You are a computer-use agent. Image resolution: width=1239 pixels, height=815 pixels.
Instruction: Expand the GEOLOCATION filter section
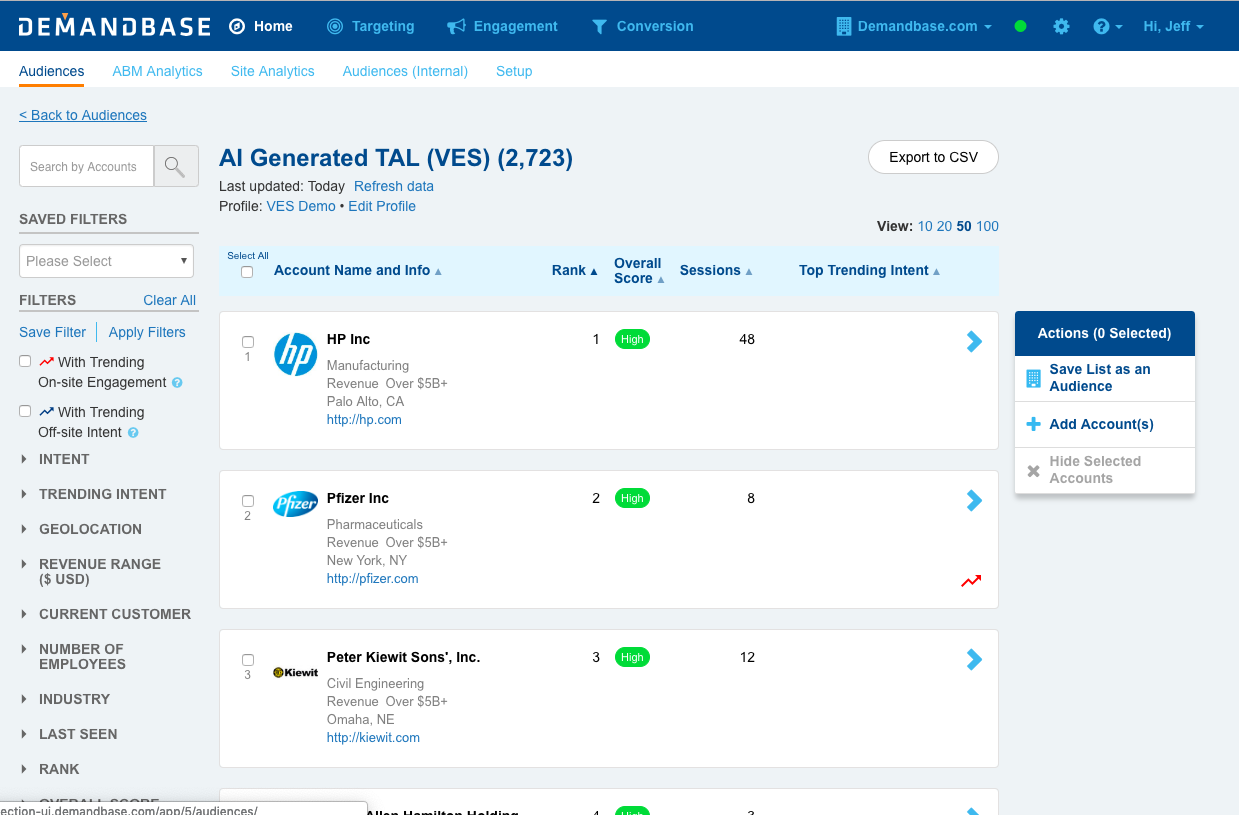[90, 529]
